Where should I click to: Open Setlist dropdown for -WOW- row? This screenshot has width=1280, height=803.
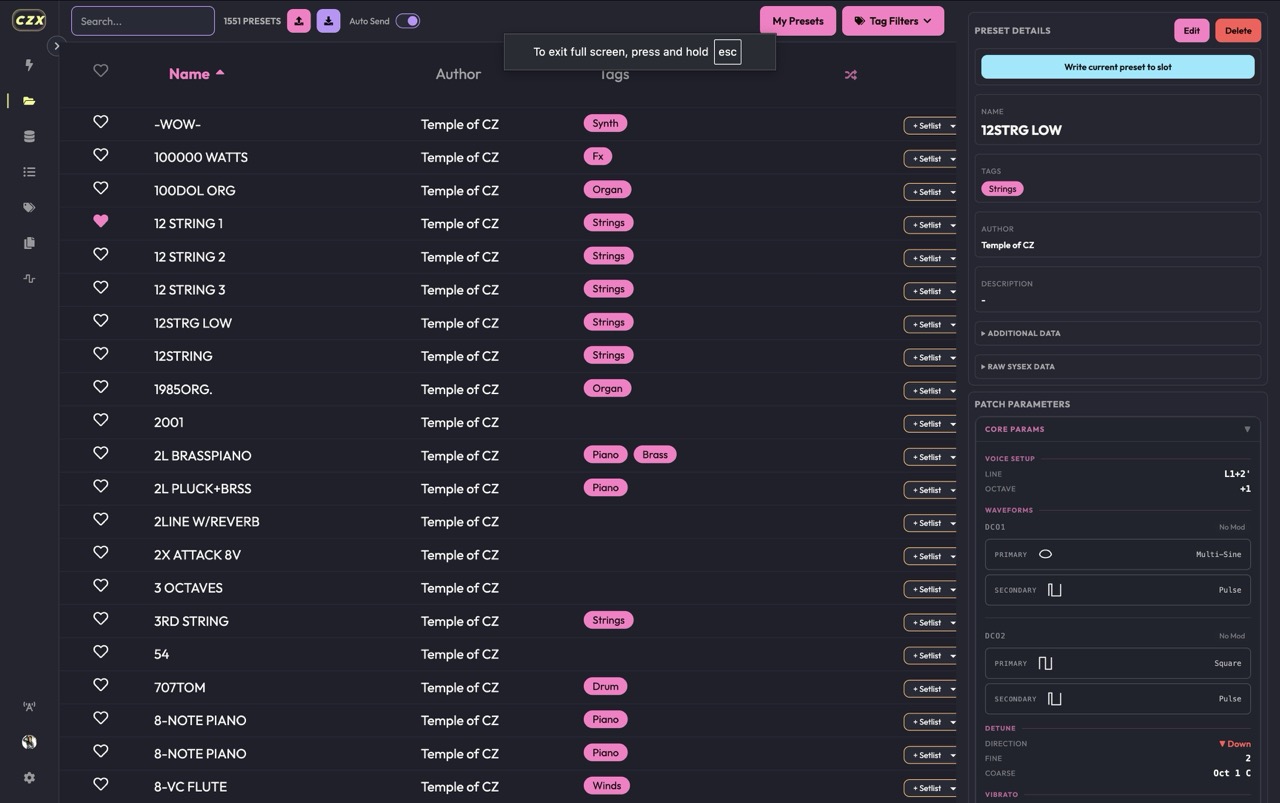(953, 126)
